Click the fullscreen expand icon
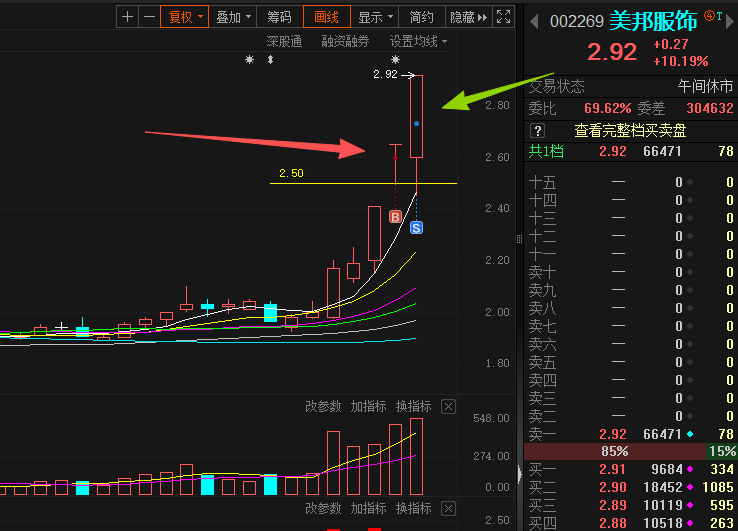This screenshot has width=738, height=531. pyautogui.click(x=503, y=17)
